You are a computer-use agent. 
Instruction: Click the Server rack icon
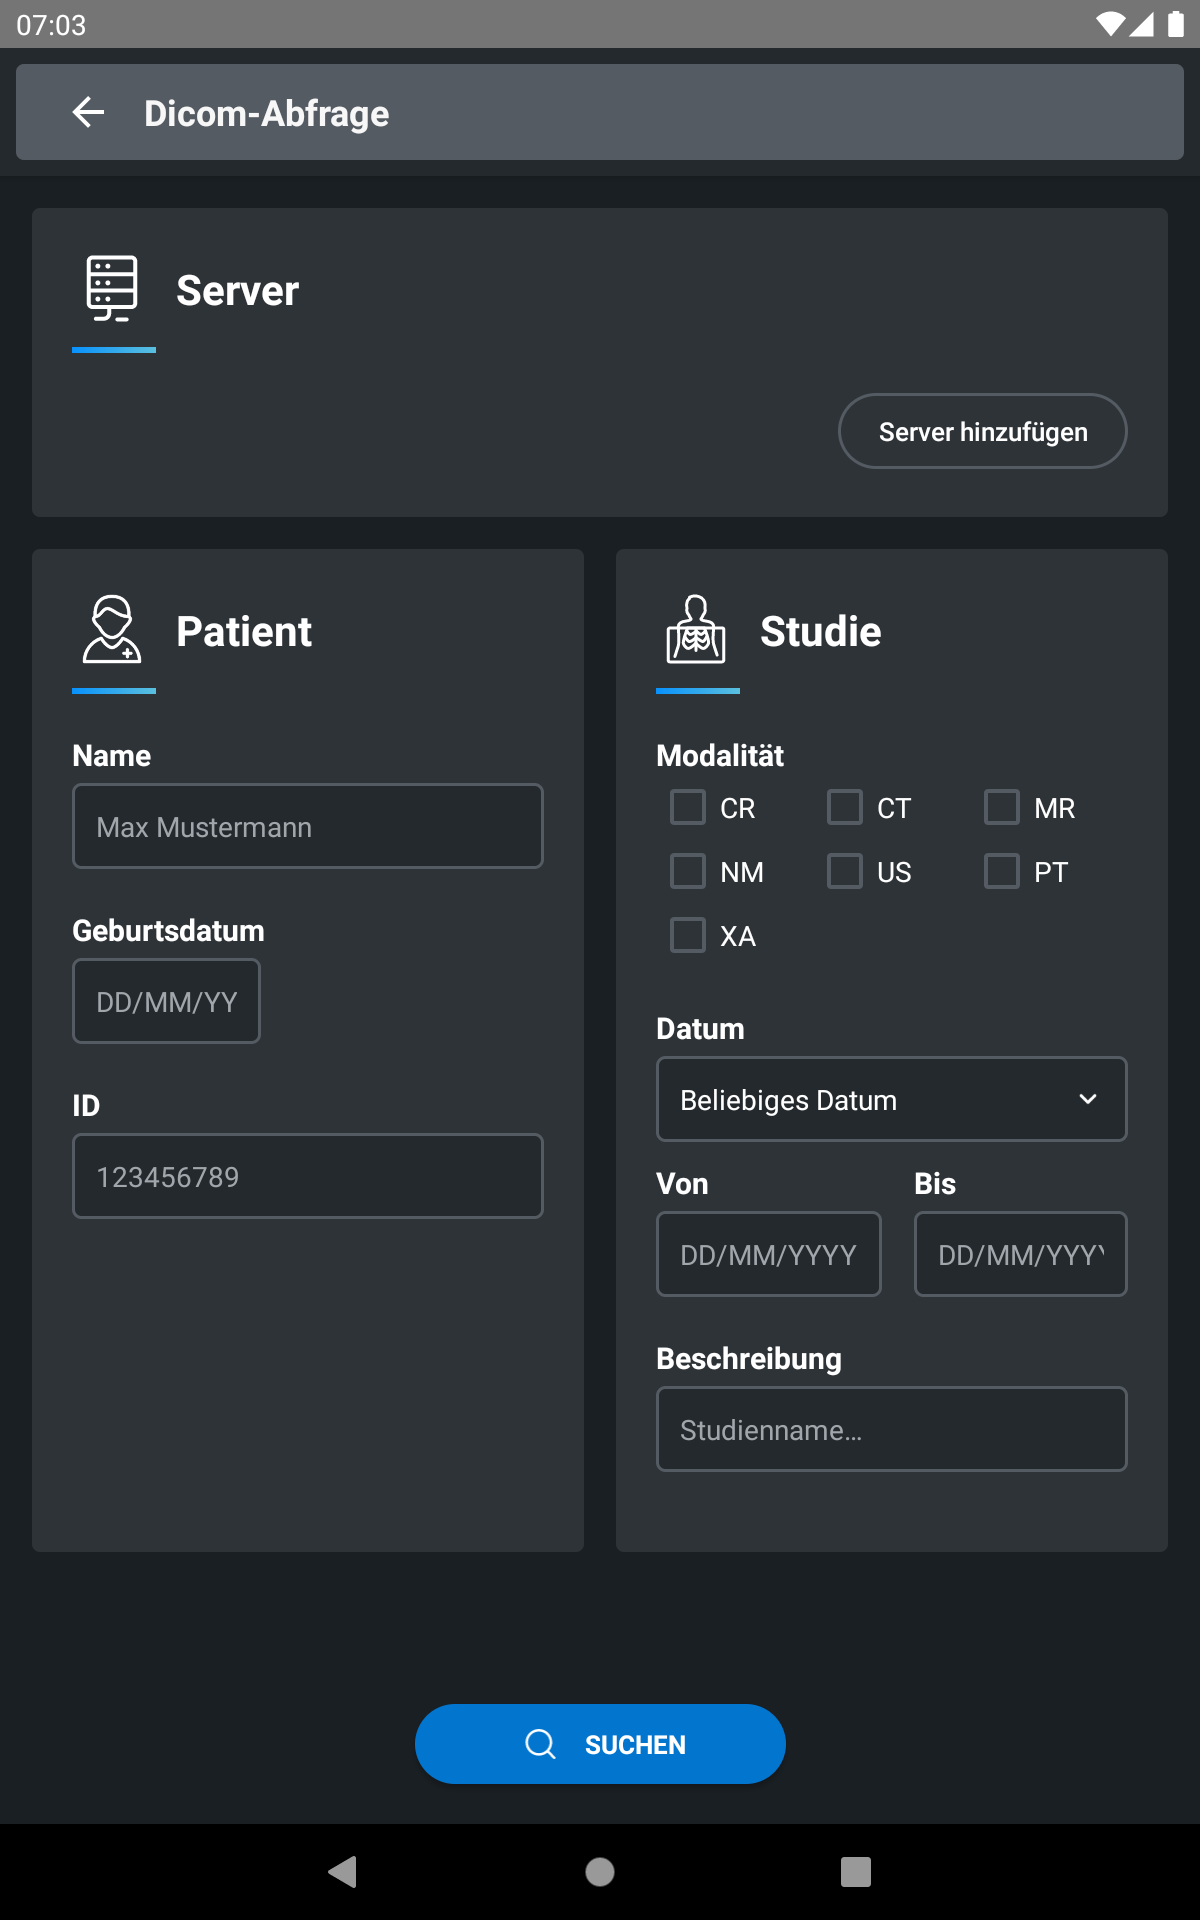[x=112, y=288]
